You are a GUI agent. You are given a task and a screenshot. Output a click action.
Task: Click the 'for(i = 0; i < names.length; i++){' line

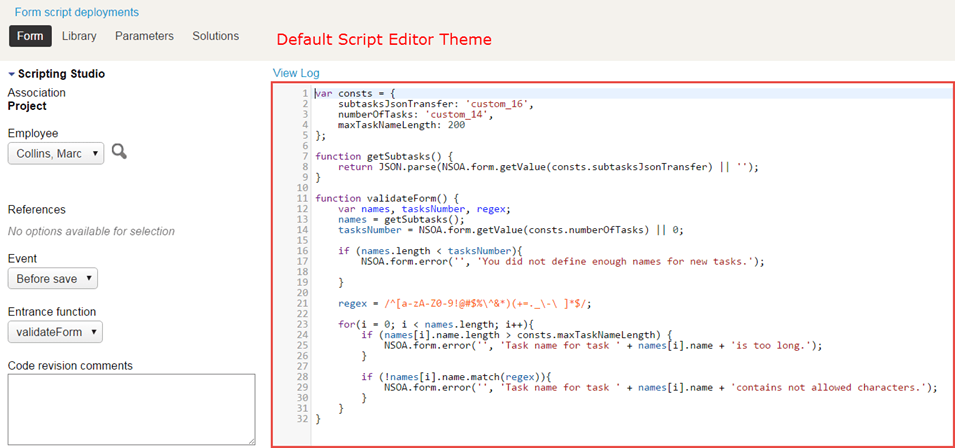436,324
